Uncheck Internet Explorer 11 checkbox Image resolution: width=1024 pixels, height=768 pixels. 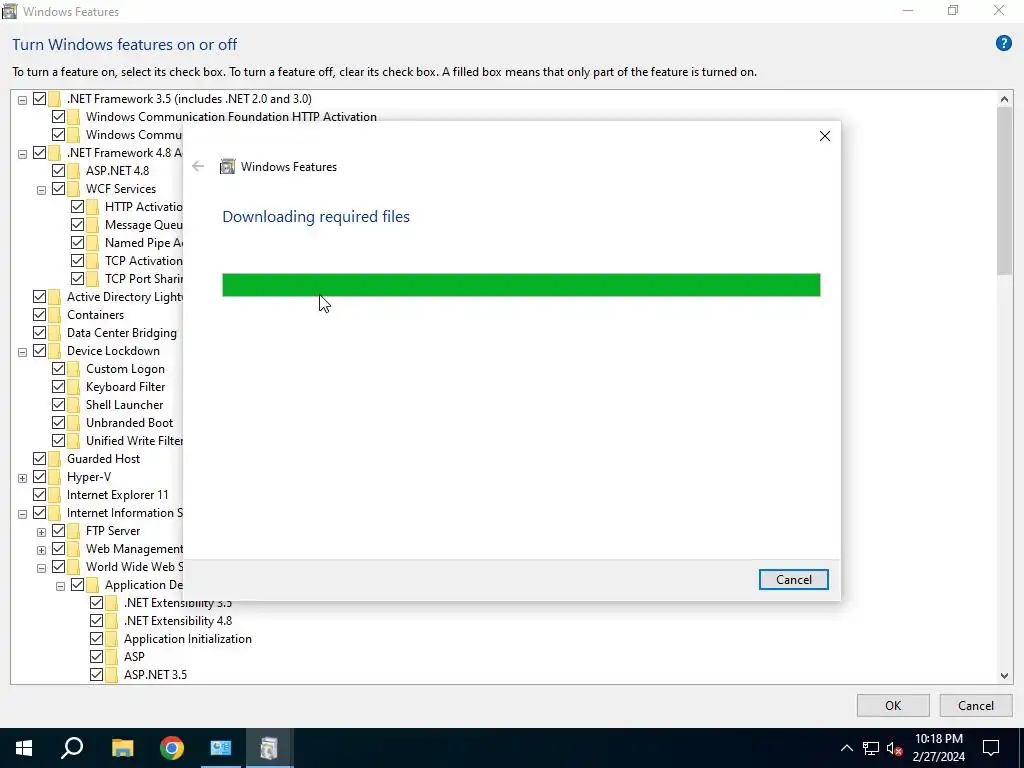39,494
